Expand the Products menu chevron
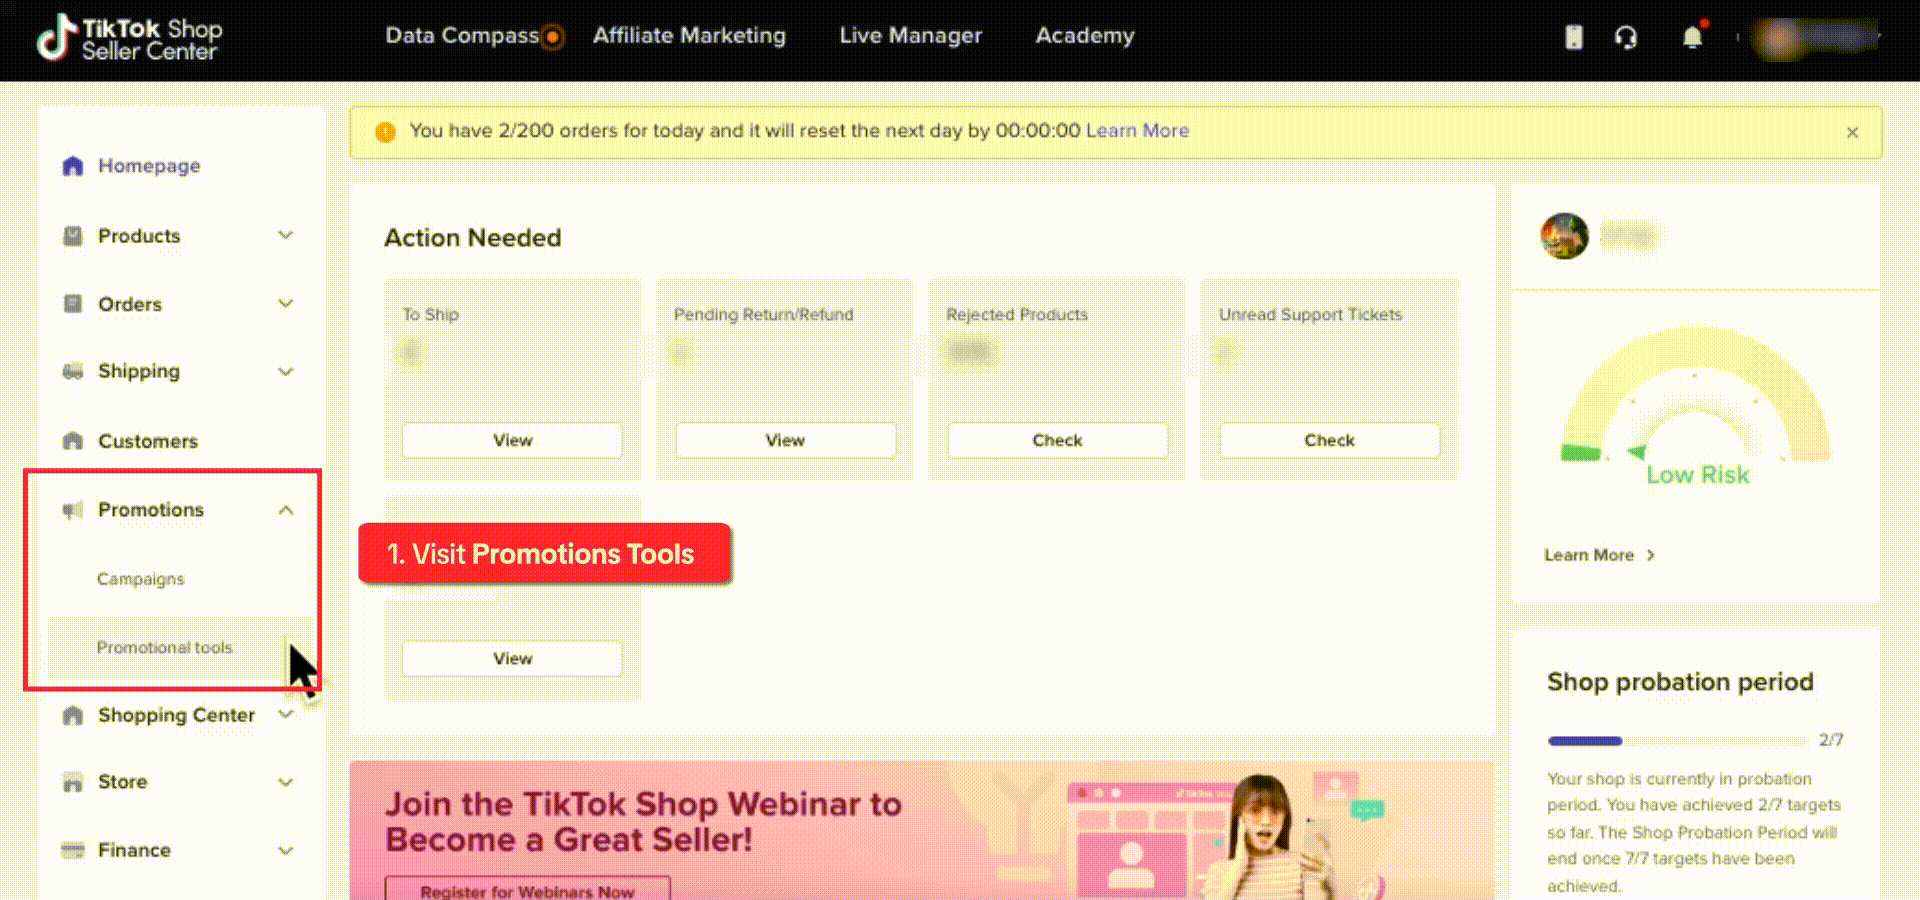1920x900 pixels. click(x=285, y=236)
